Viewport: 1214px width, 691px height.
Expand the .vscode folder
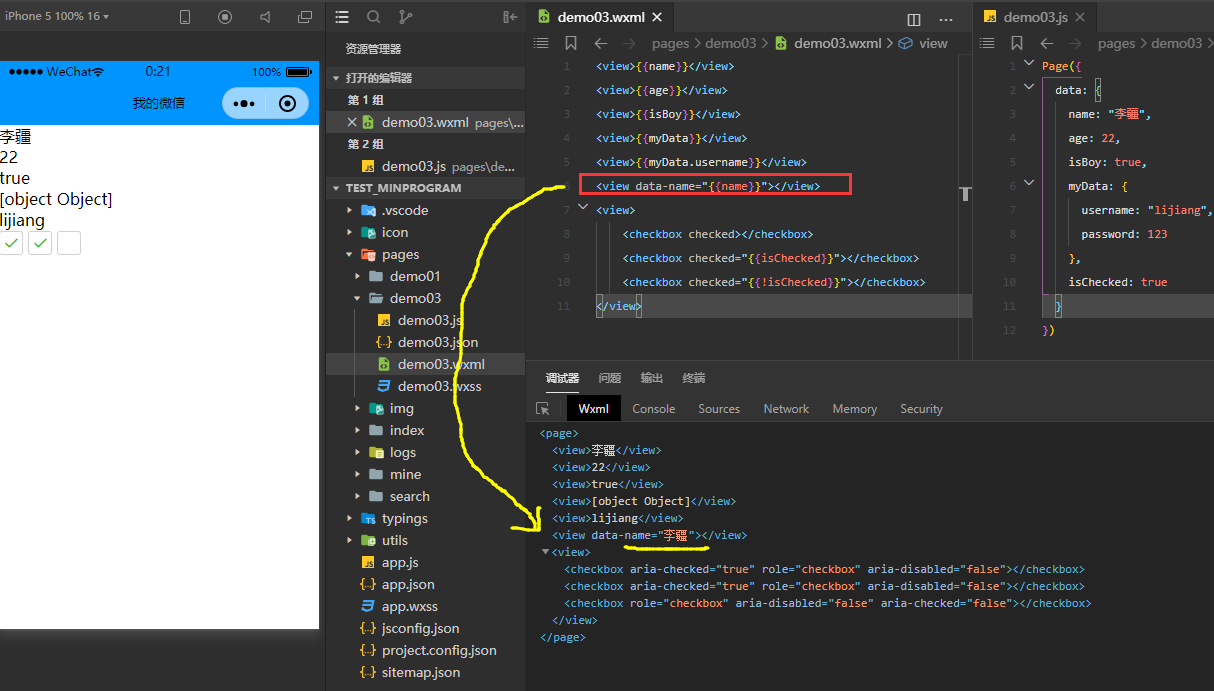click(349, 210)
